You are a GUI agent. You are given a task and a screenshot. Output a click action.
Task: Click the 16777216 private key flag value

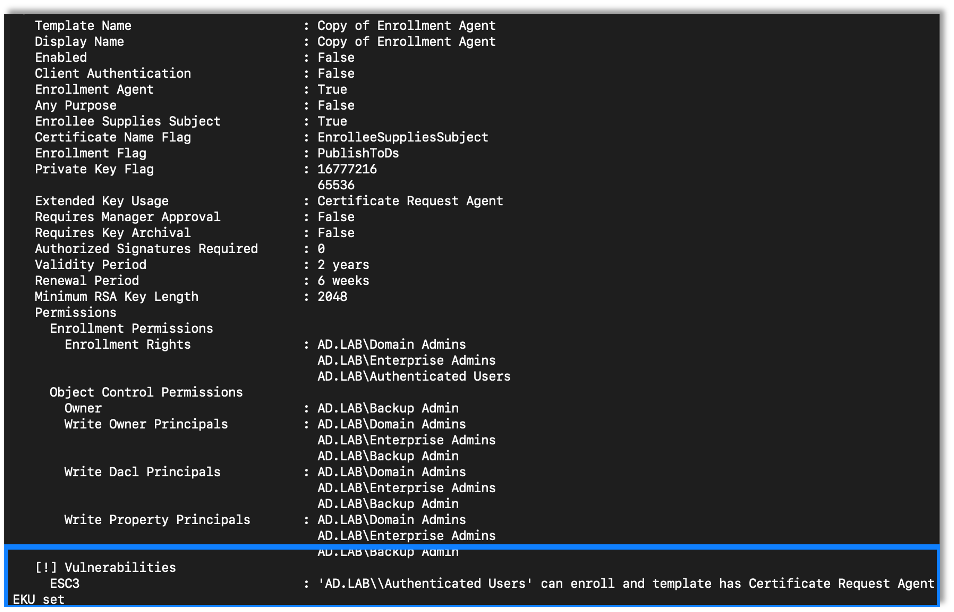click(347, 169)
